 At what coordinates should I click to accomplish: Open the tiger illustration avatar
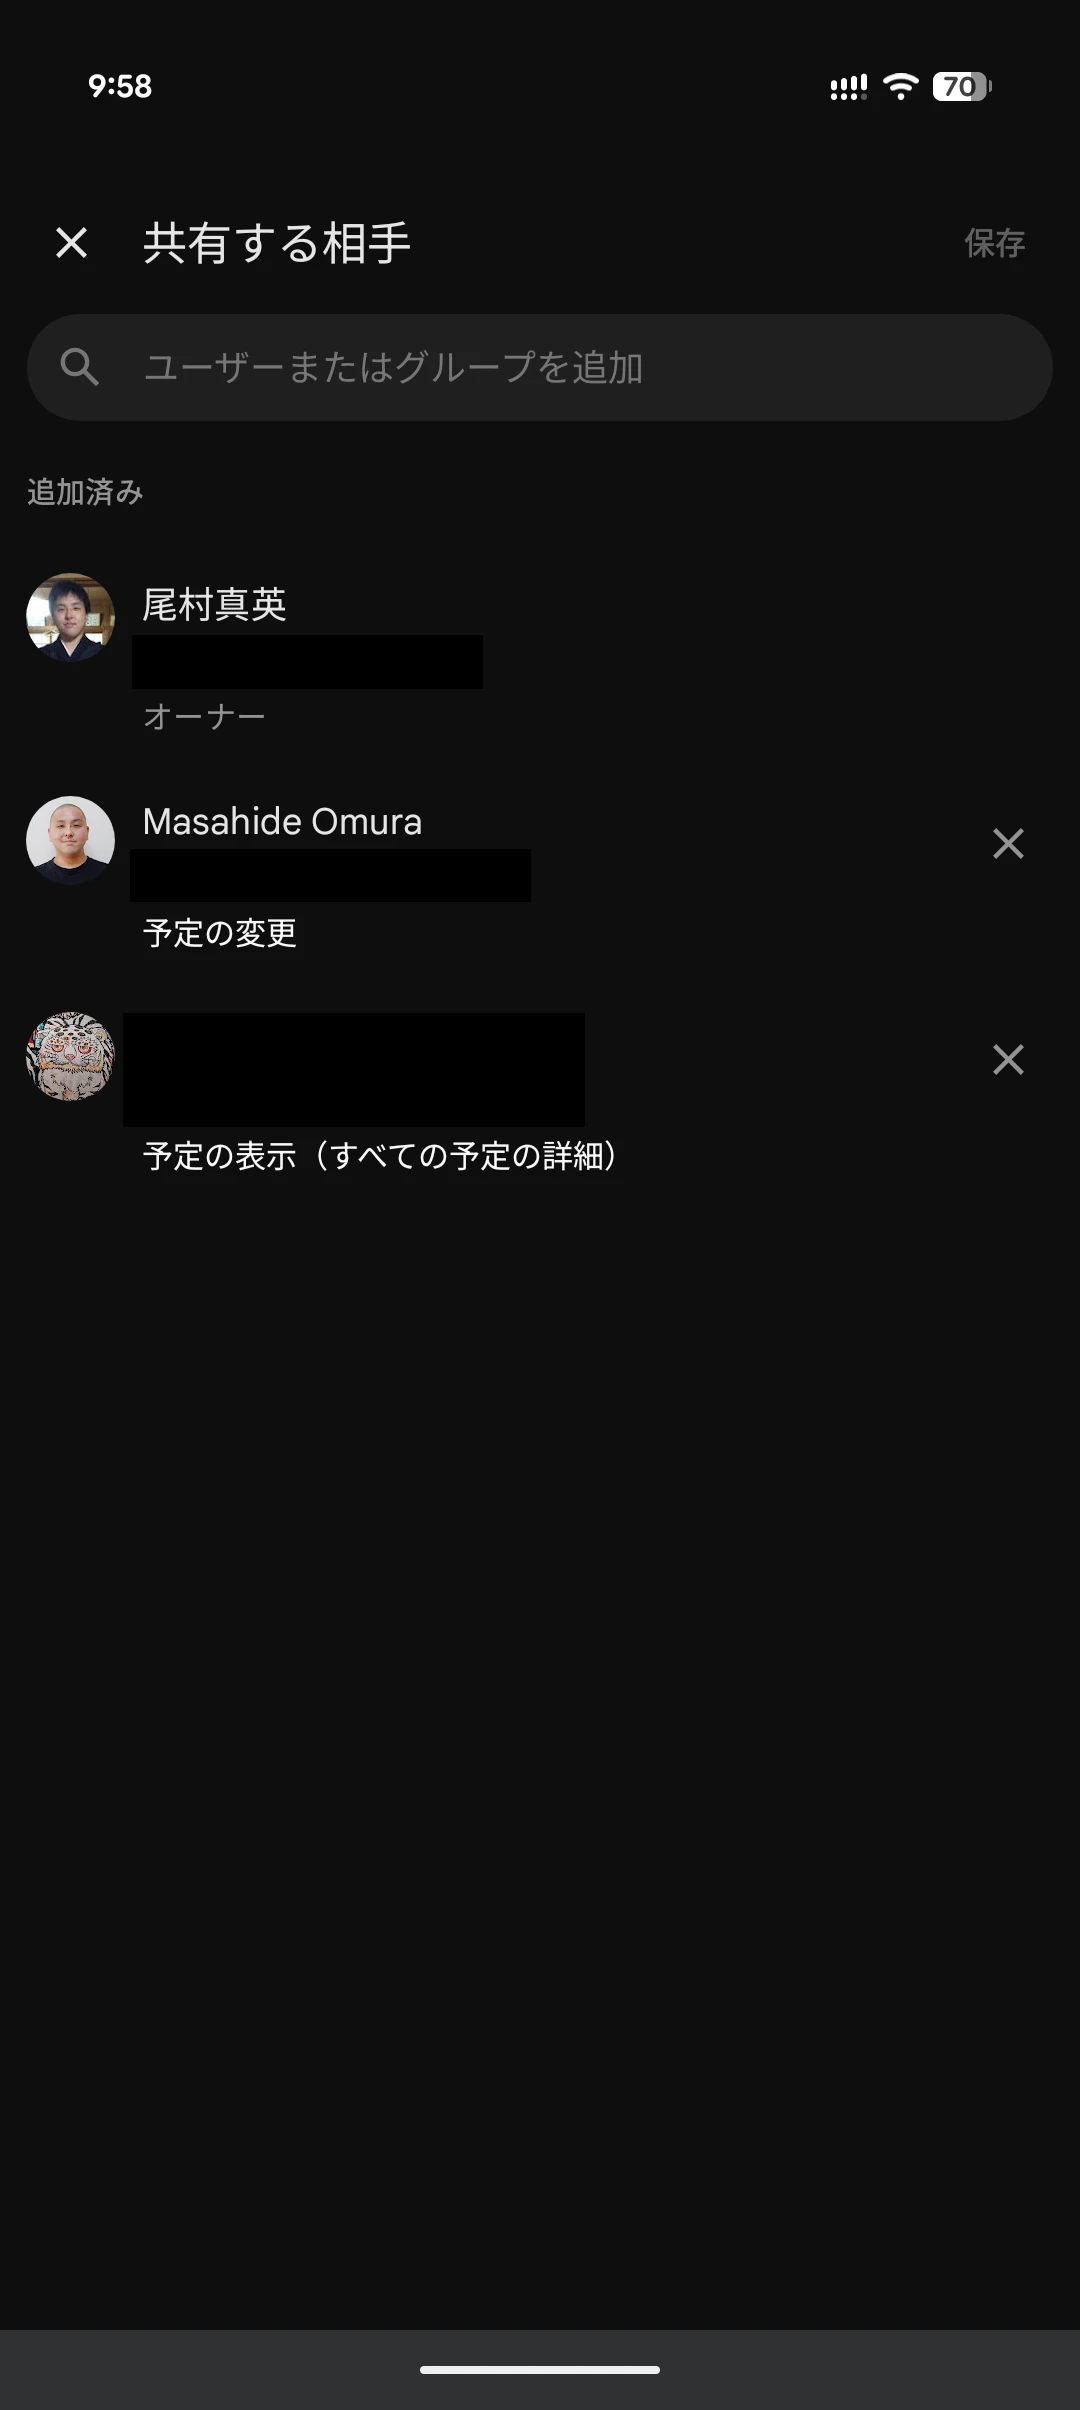[x=70, y=1056]
